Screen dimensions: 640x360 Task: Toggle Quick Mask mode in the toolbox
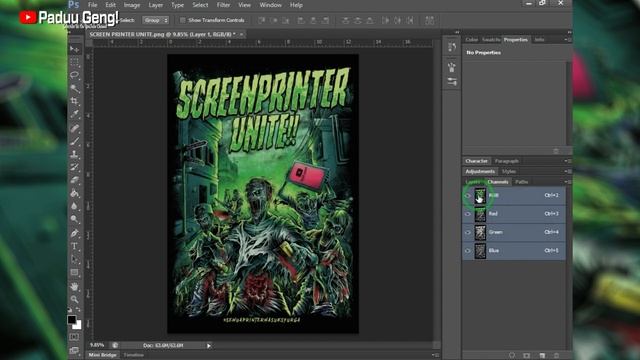click(74, 337)
